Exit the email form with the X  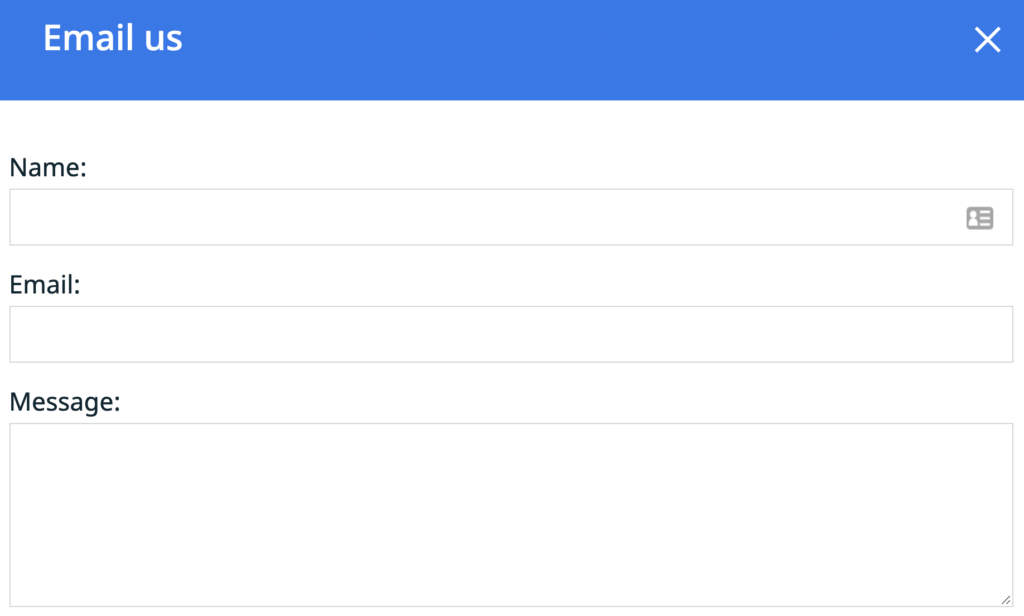point(987,39)
